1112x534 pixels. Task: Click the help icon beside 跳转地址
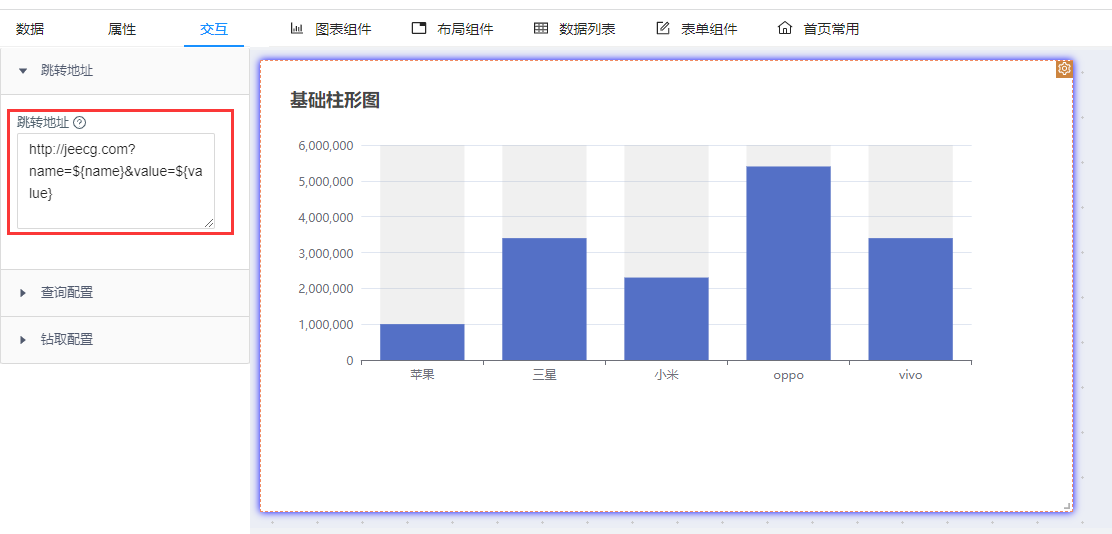click(x=79, y=123)
